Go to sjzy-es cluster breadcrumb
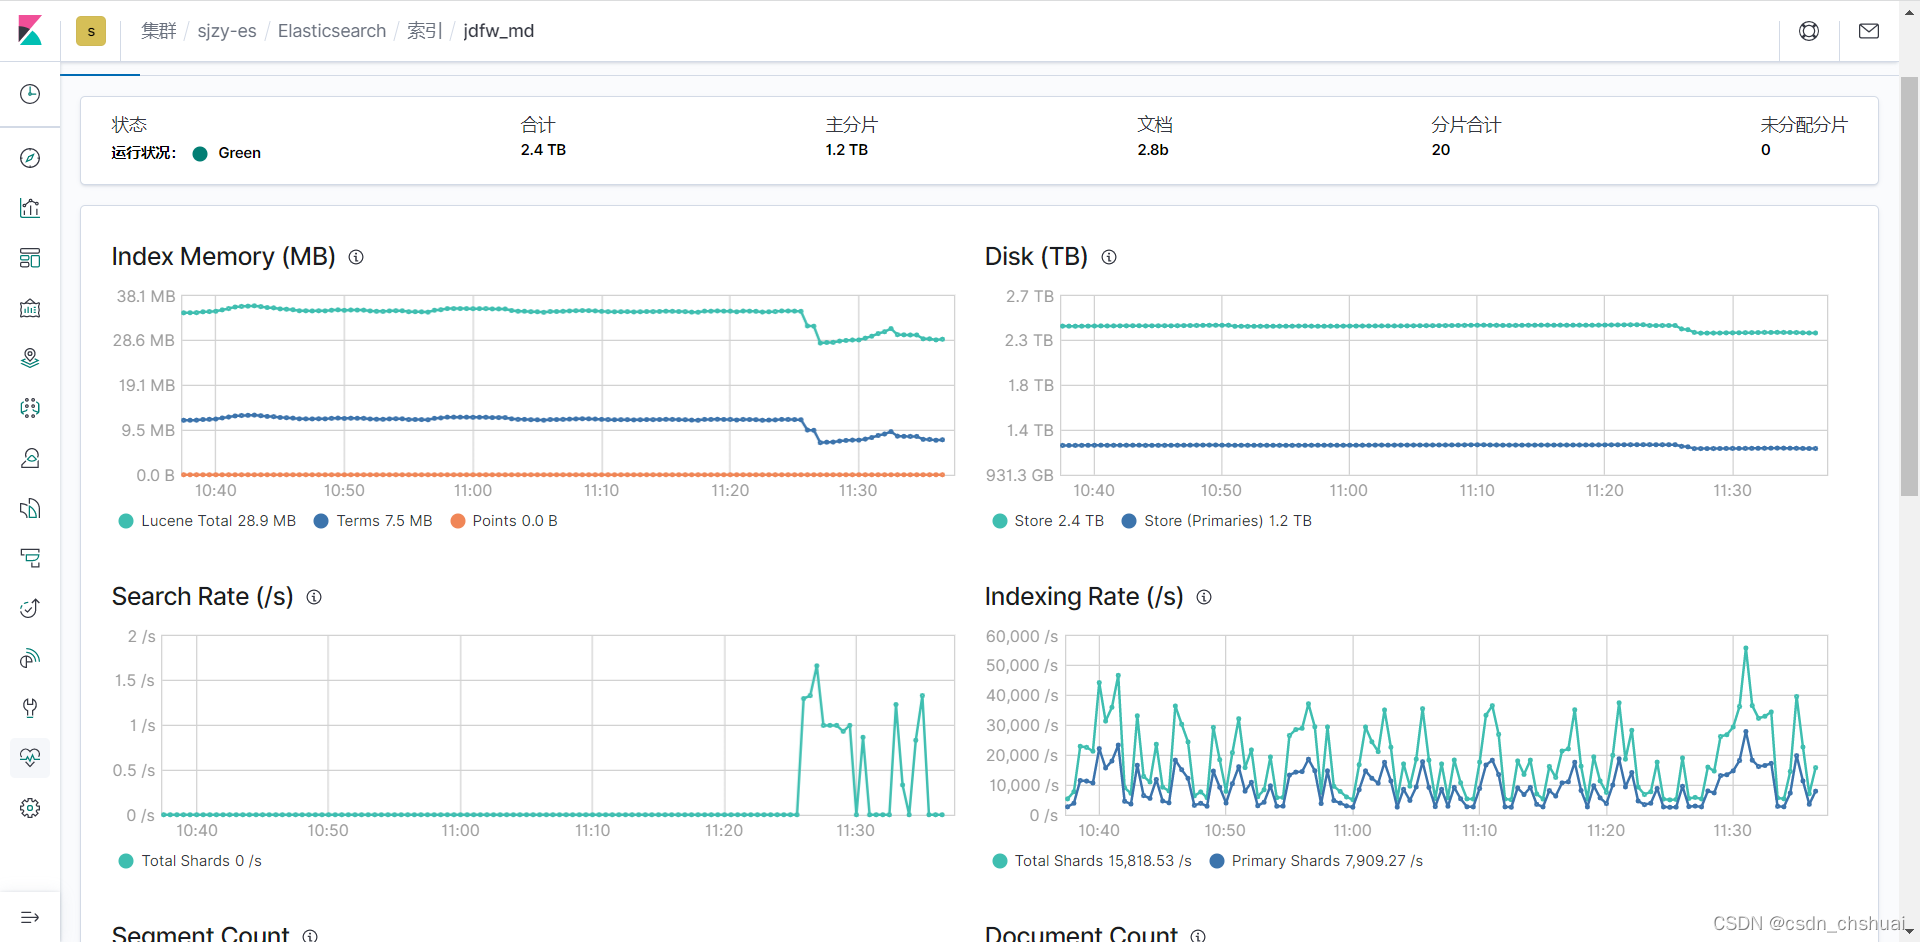 point(227,31)
